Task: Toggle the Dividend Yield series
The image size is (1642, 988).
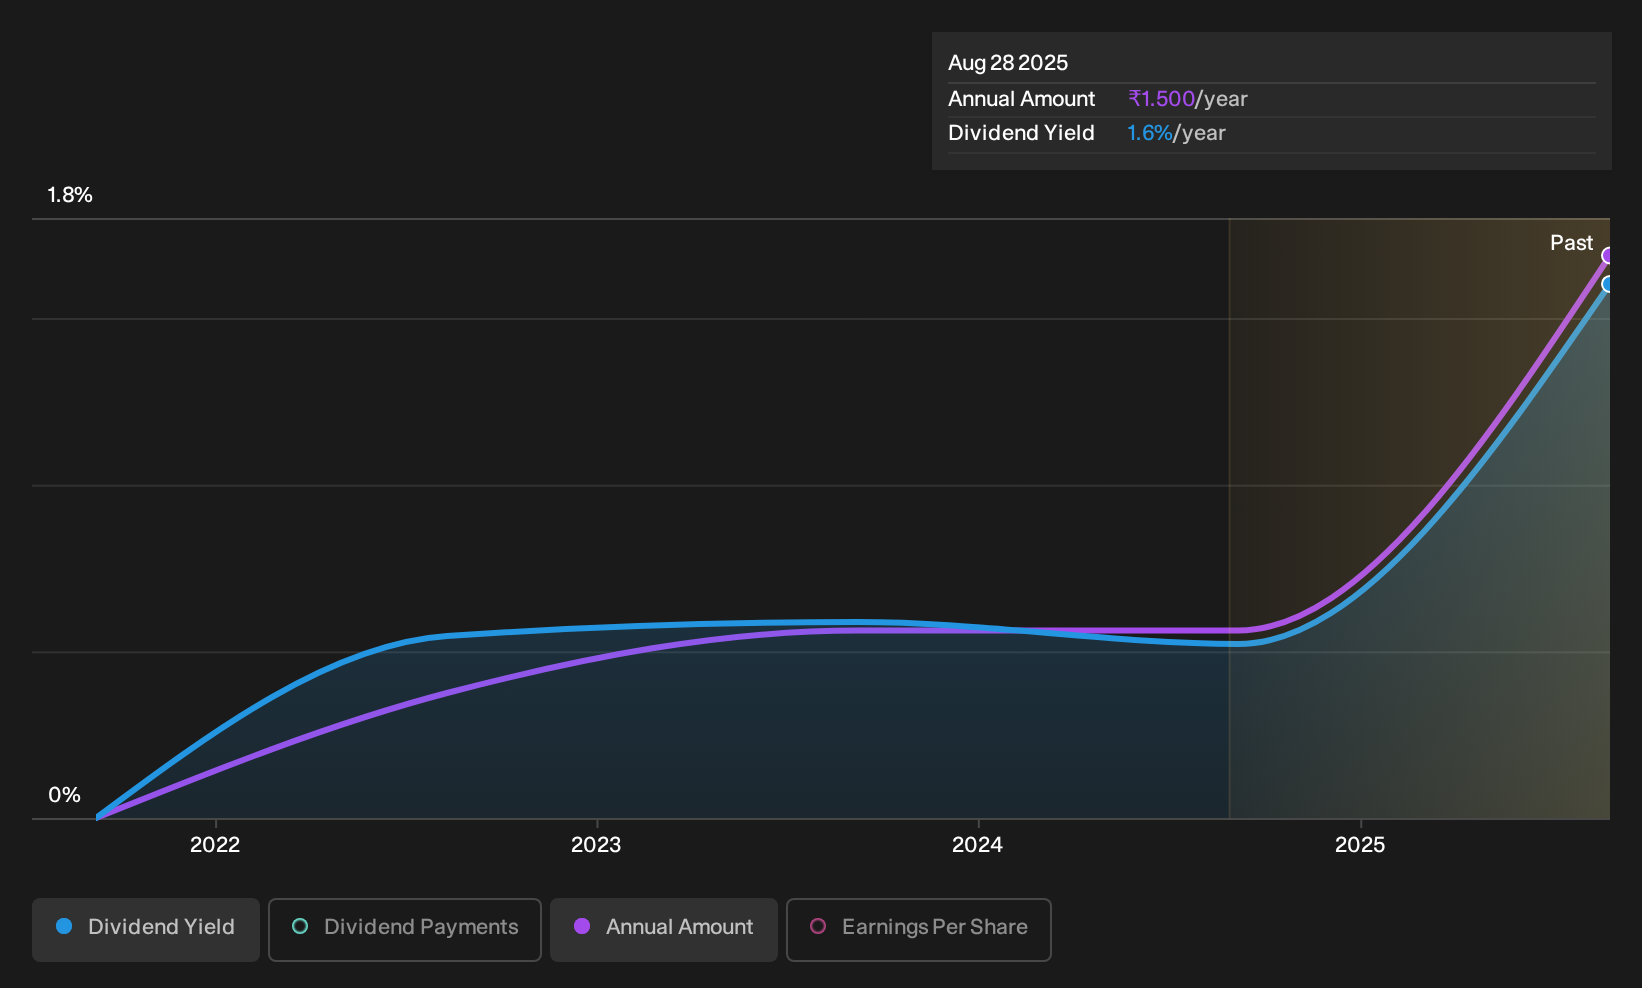Action: [145, 929]
